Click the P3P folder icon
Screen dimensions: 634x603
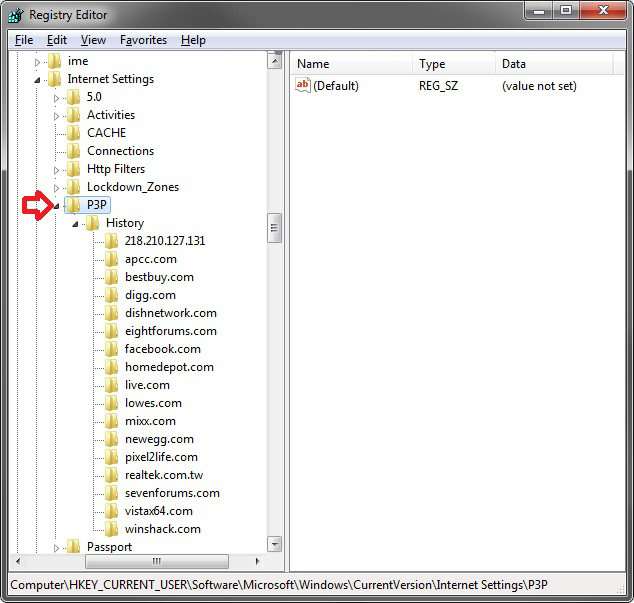coord(74,205)
